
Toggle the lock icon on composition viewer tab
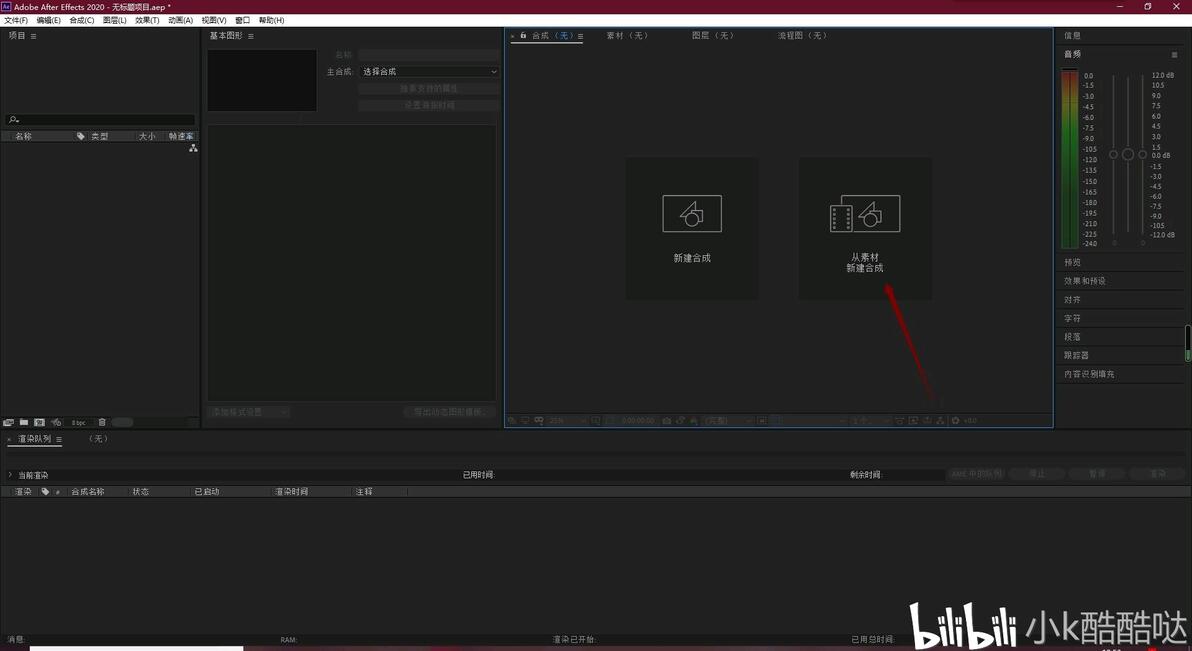click(523, 35)
